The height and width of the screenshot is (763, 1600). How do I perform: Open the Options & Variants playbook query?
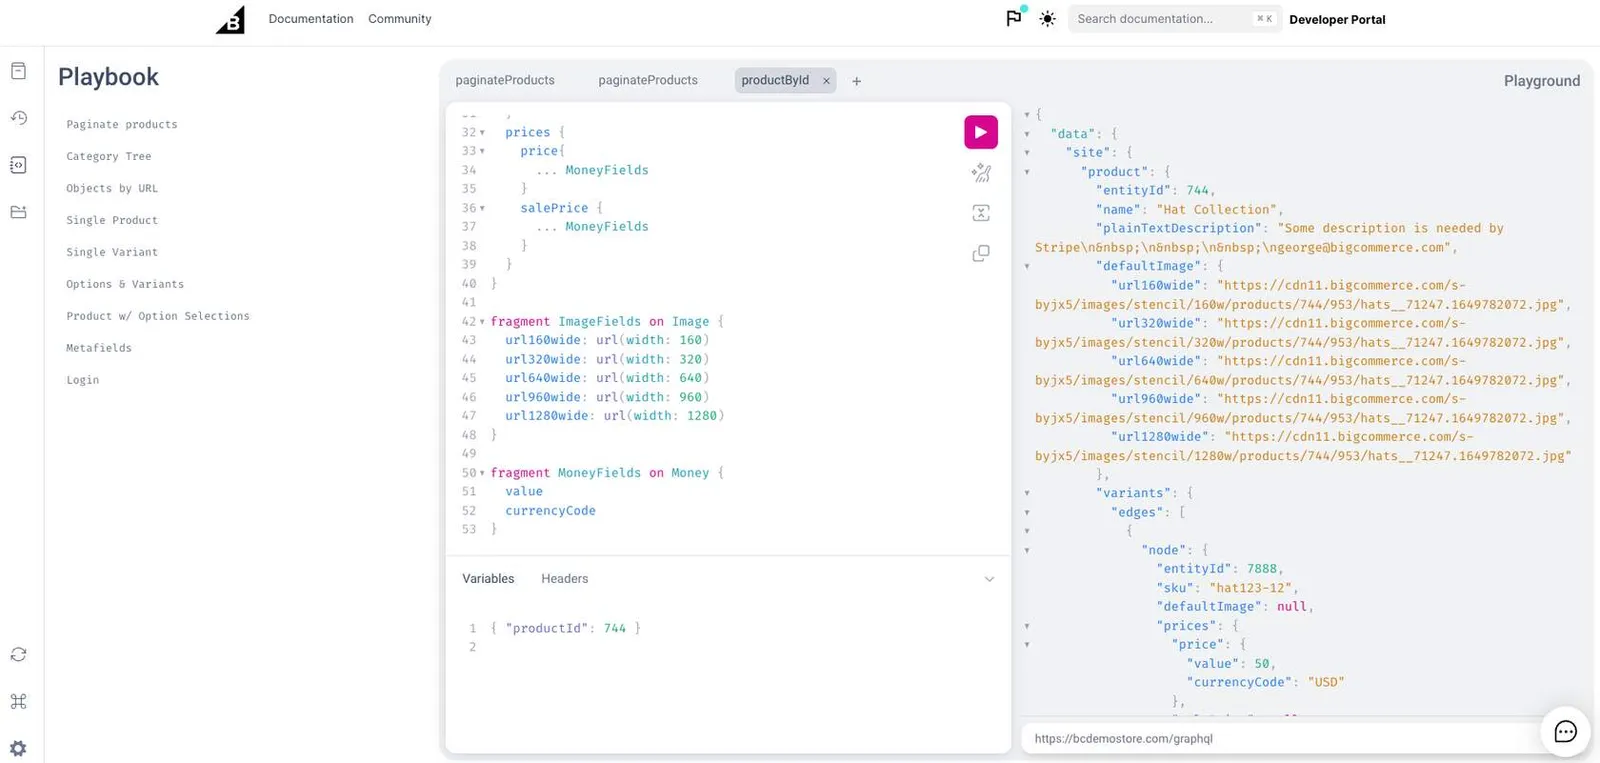pos(125,285)
